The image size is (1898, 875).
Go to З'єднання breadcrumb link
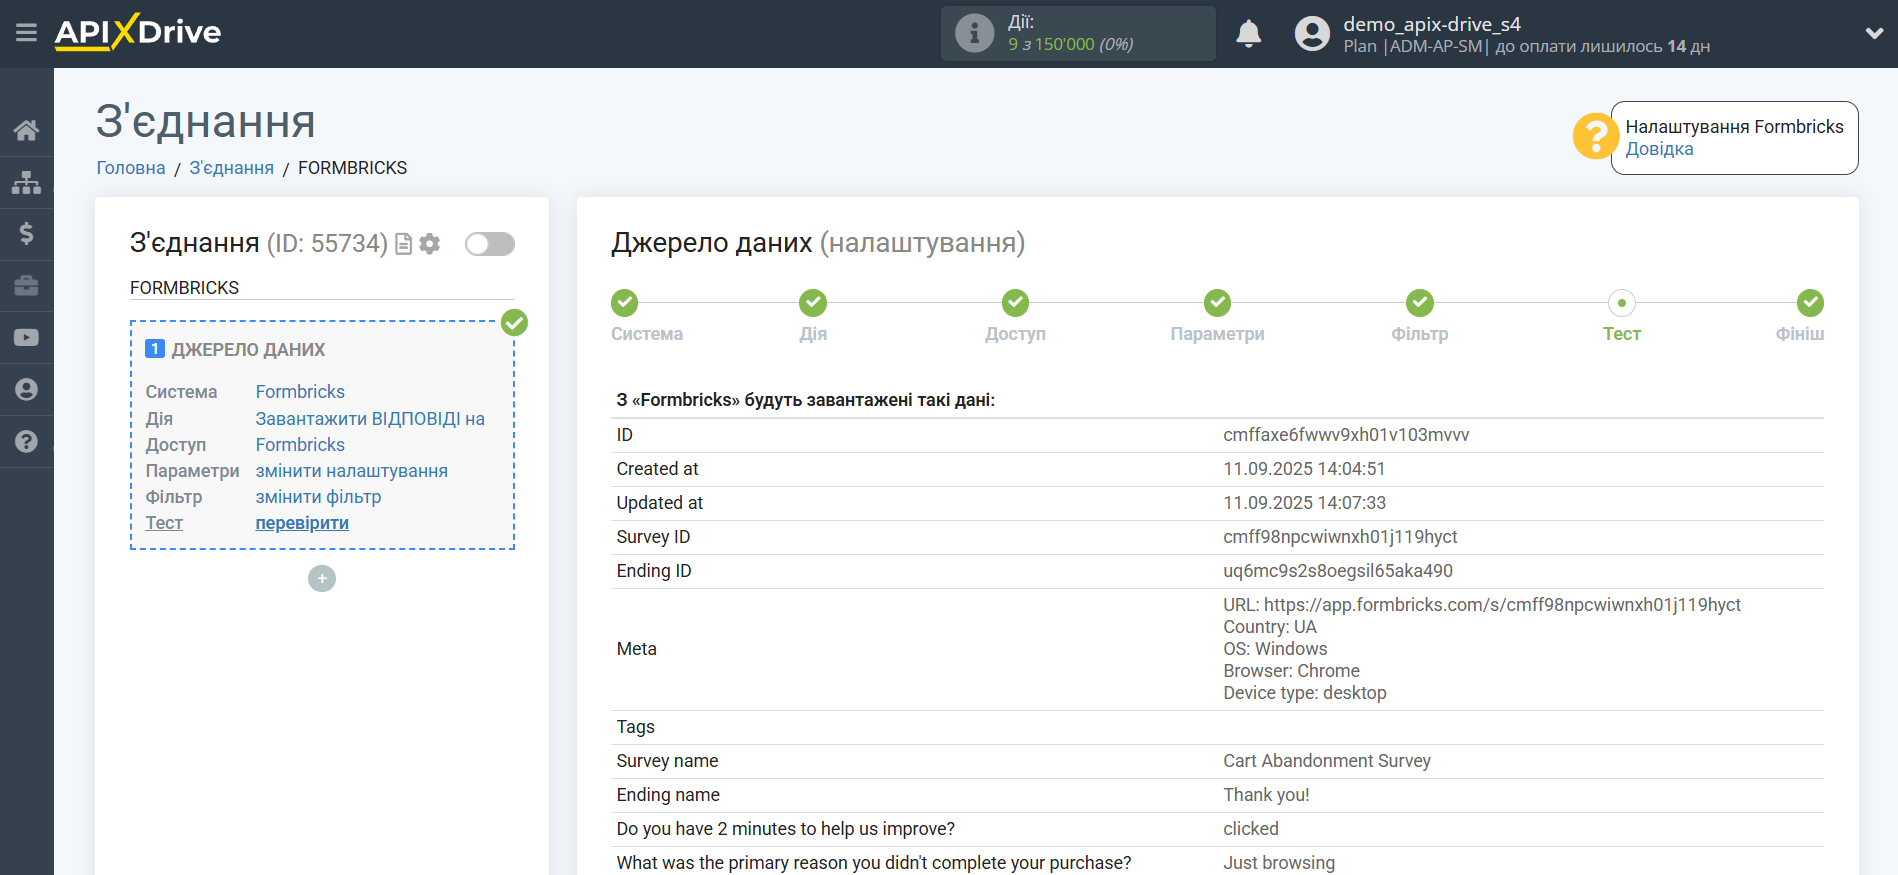pos(232,168)
